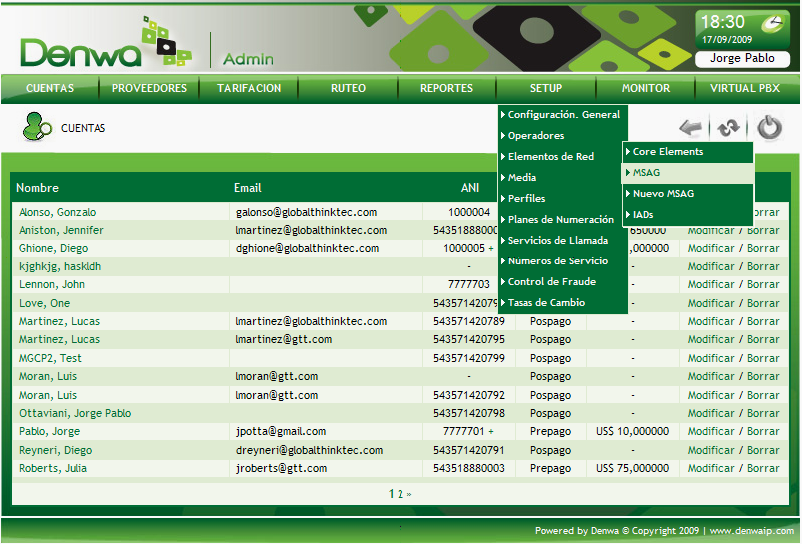The image size is (802, 544).
Task: Open the TARIFACION navigation tab
Action: tap(249, 89)
